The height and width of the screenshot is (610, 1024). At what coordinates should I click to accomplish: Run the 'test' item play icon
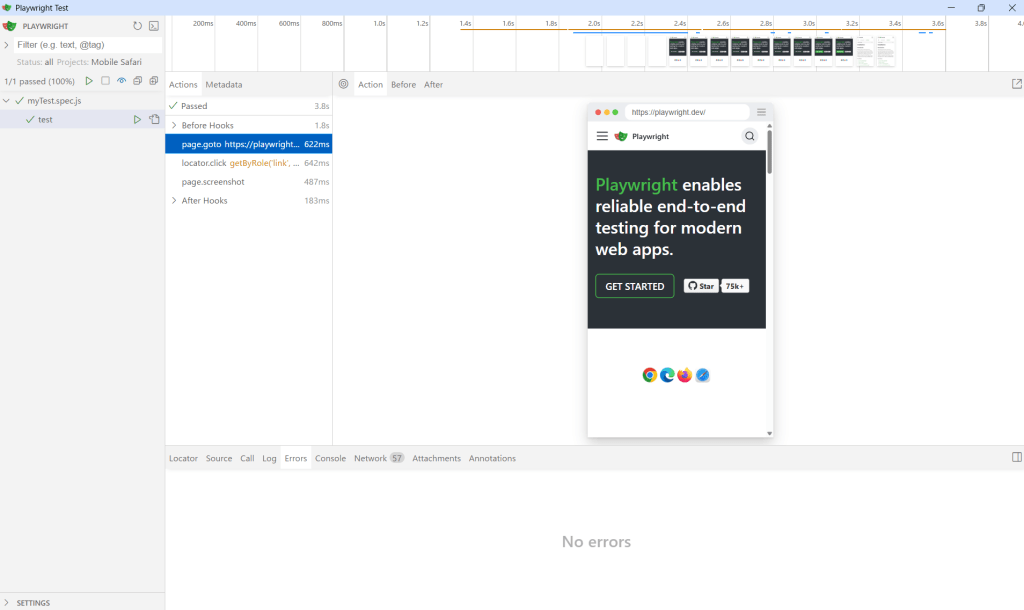click(138, 120)
